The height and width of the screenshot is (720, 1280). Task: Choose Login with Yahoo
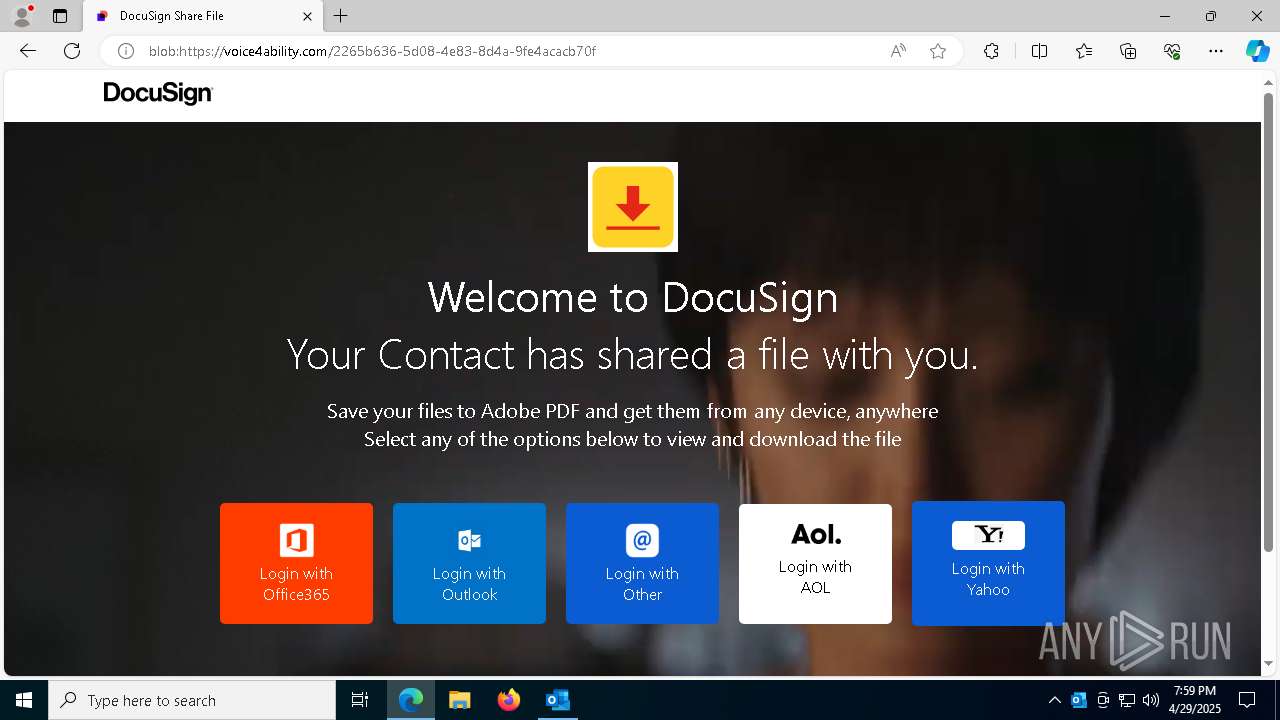pos(988,563)
